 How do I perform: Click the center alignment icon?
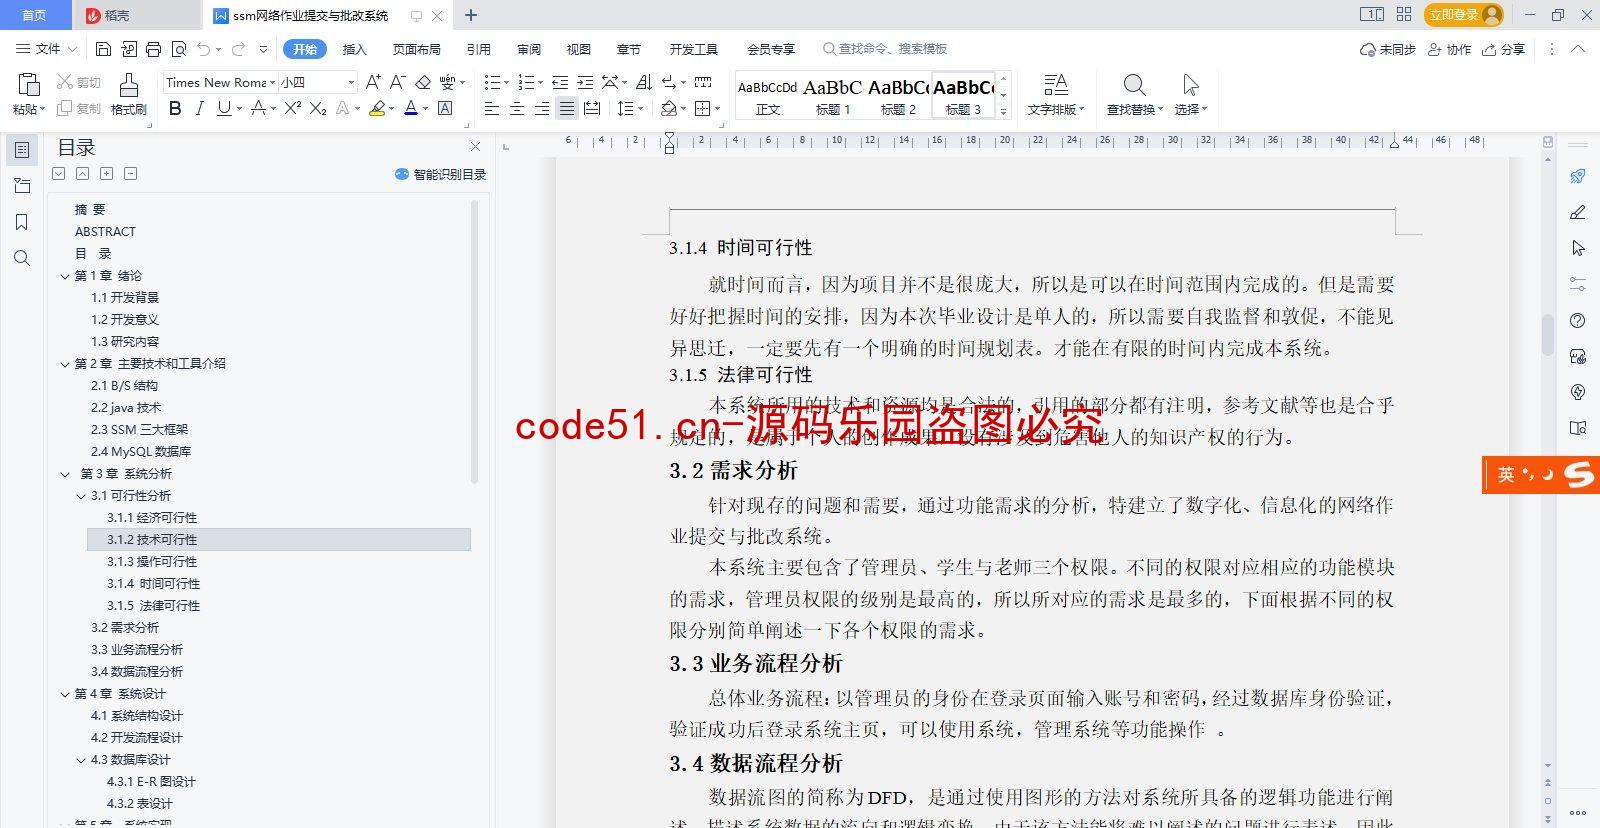[x=517, y=108]
